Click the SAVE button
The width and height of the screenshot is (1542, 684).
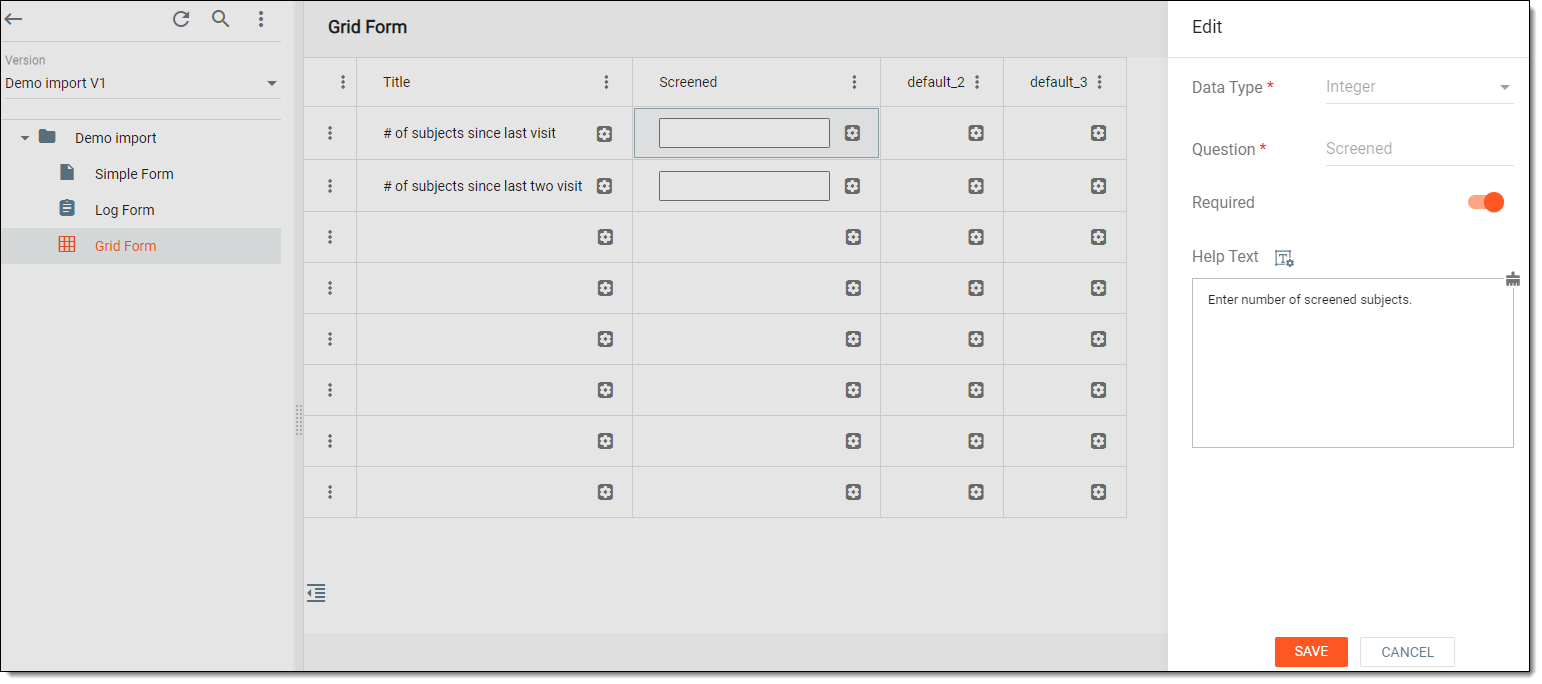(x=1311, y=652)
